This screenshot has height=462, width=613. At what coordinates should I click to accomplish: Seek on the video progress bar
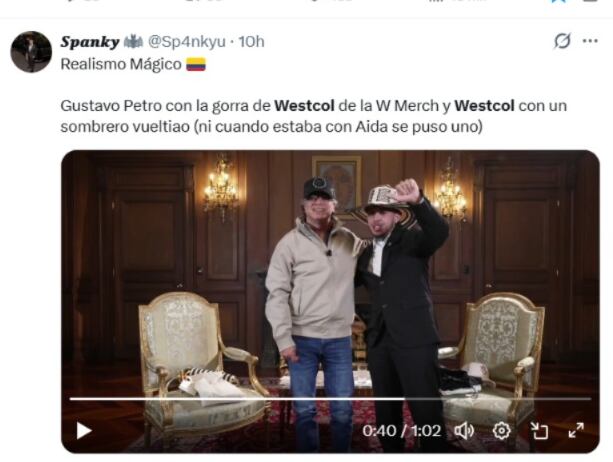click(x=330, y=399)
